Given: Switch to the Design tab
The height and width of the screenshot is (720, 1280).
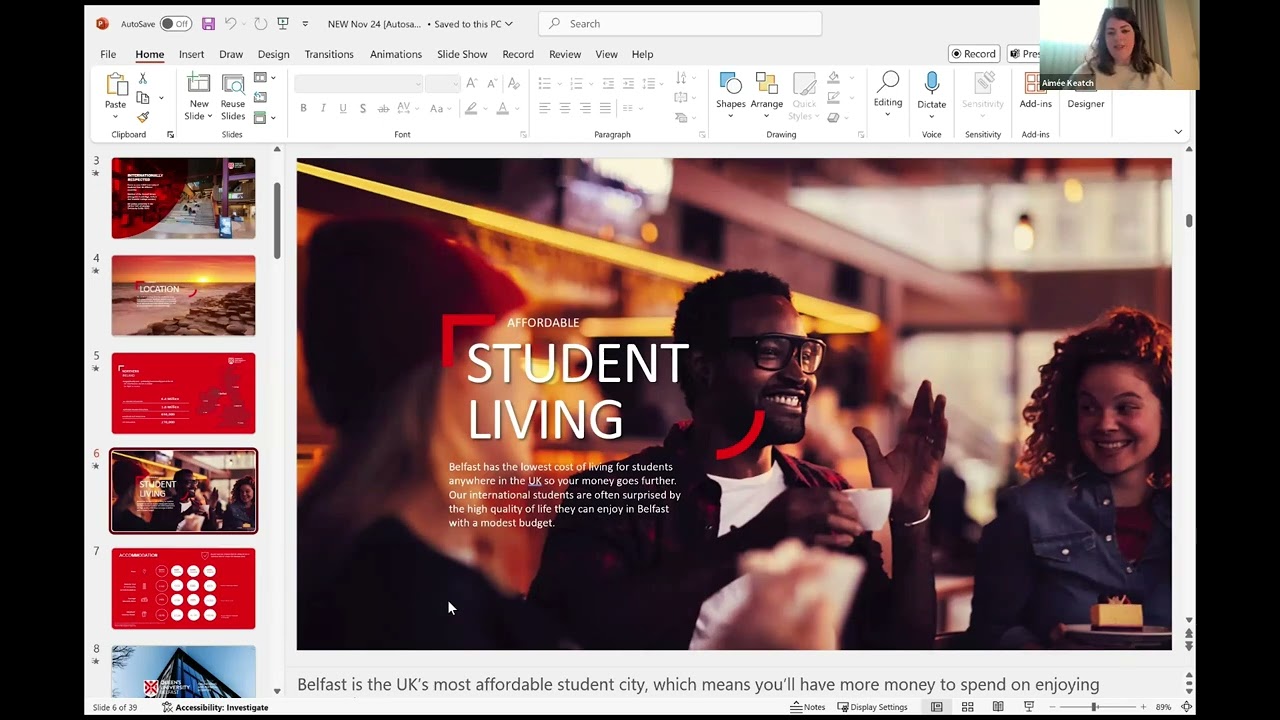Looking at the screenshot, I should click(x=273, y=54).
